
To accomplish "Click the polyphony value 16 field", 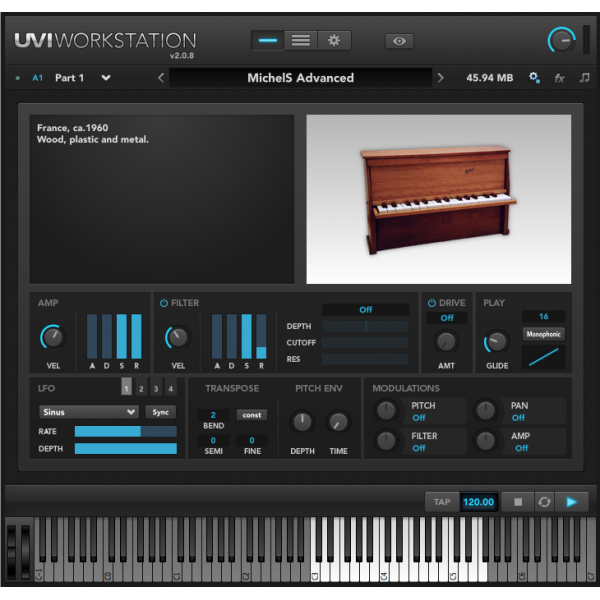I will point(543,316).
